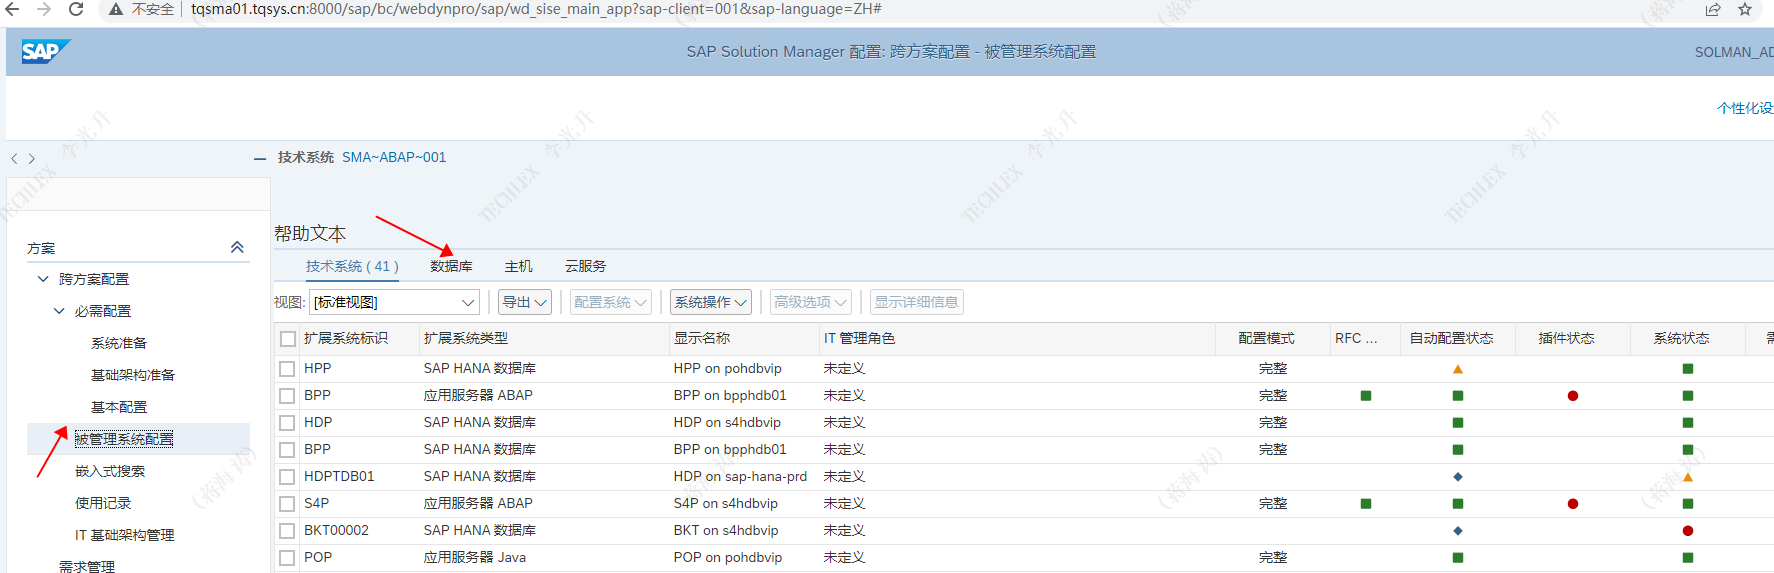This screenshot has width=1774, height=573.
Task: Open the 高级选项 dropdown
Action: tap(810, 302)
